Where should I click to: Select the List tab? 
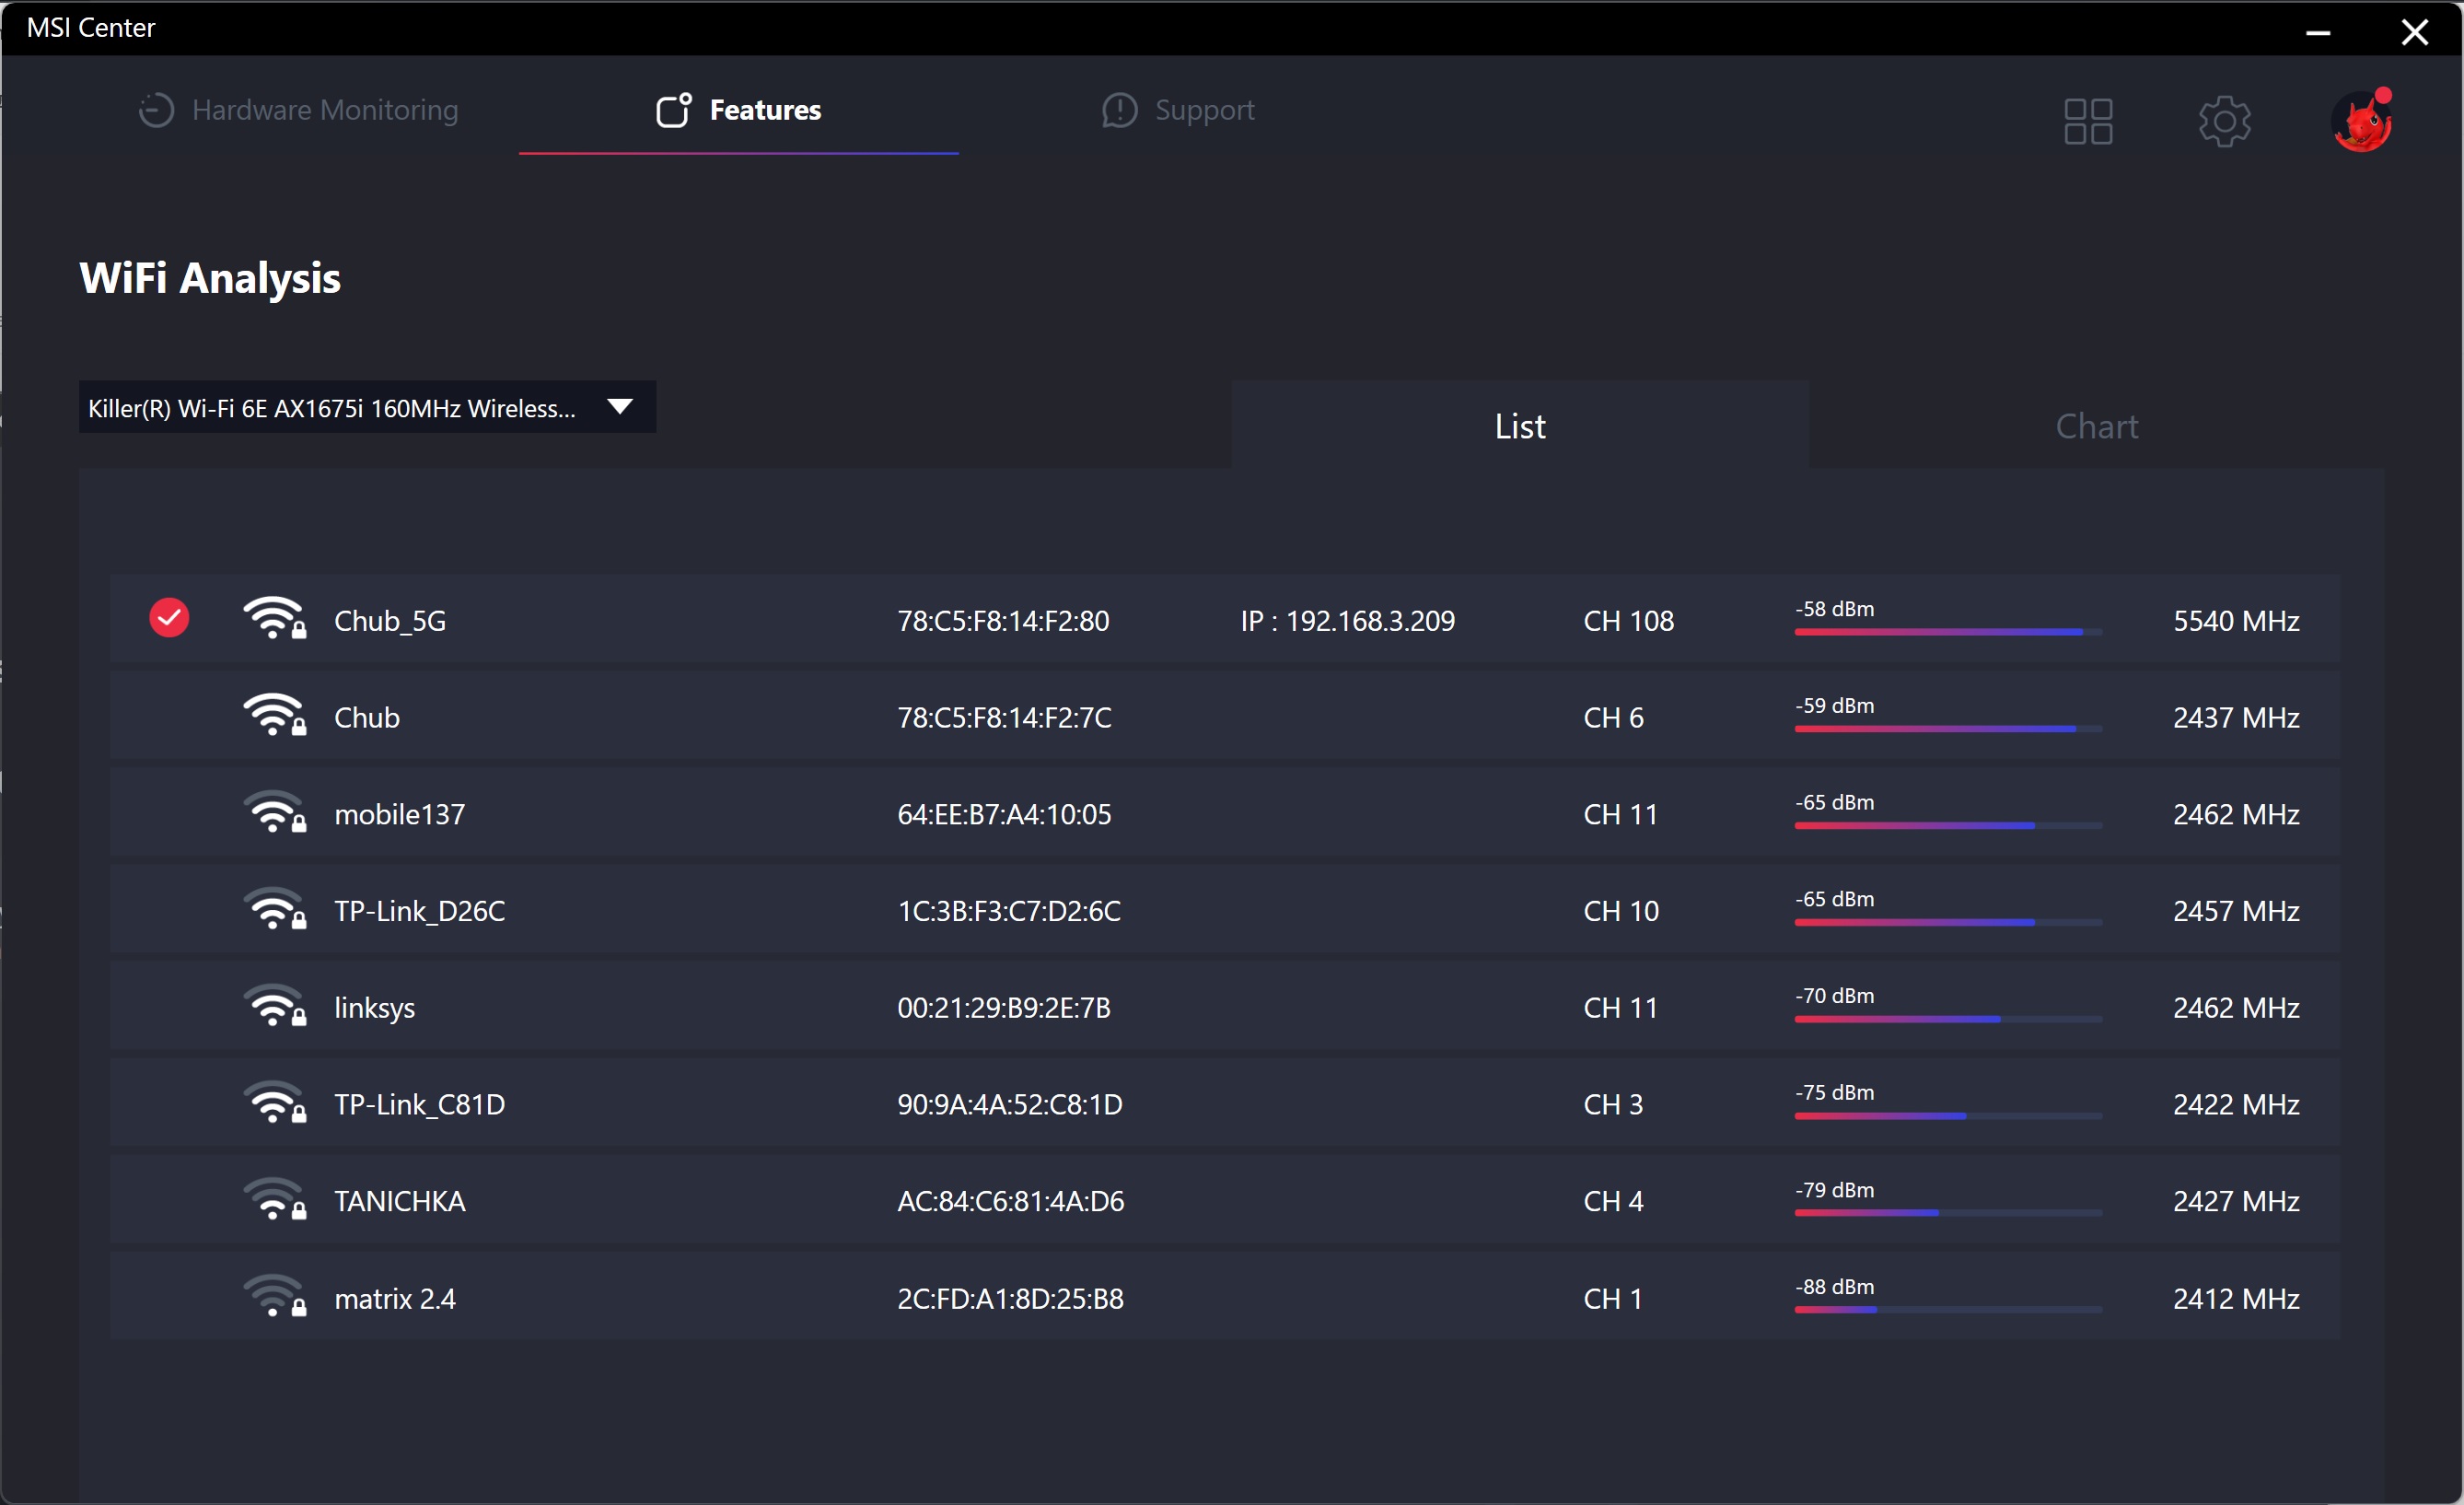click(1519, 426)
